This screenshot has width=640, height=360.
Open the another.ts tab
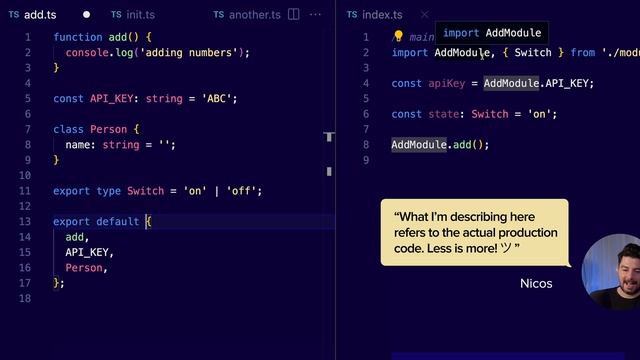pyautogui.click(x=255, y=15)
